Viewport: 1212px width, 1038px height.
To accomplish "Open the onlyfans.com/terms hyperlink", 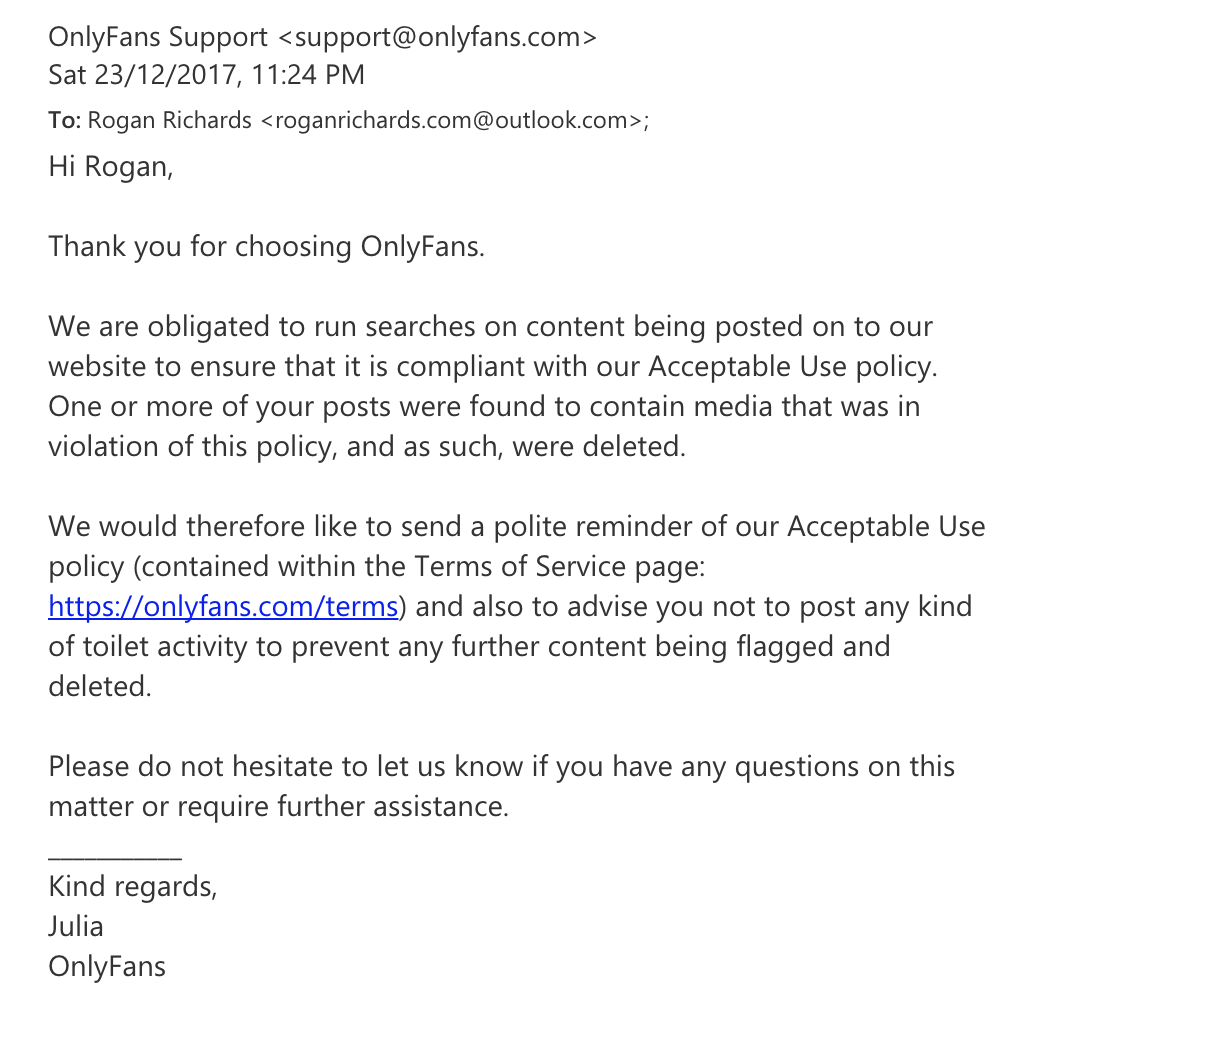I will tap(223, 606).
